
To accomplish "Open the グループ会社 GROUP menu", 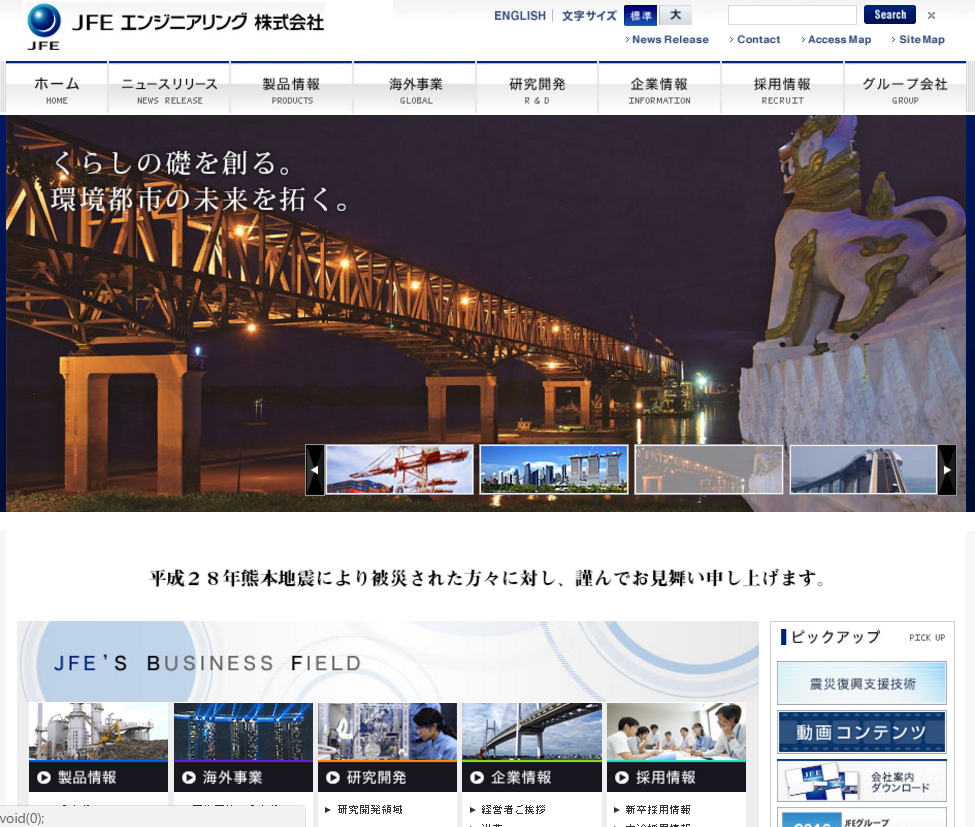I will click(x=905, y=89).
